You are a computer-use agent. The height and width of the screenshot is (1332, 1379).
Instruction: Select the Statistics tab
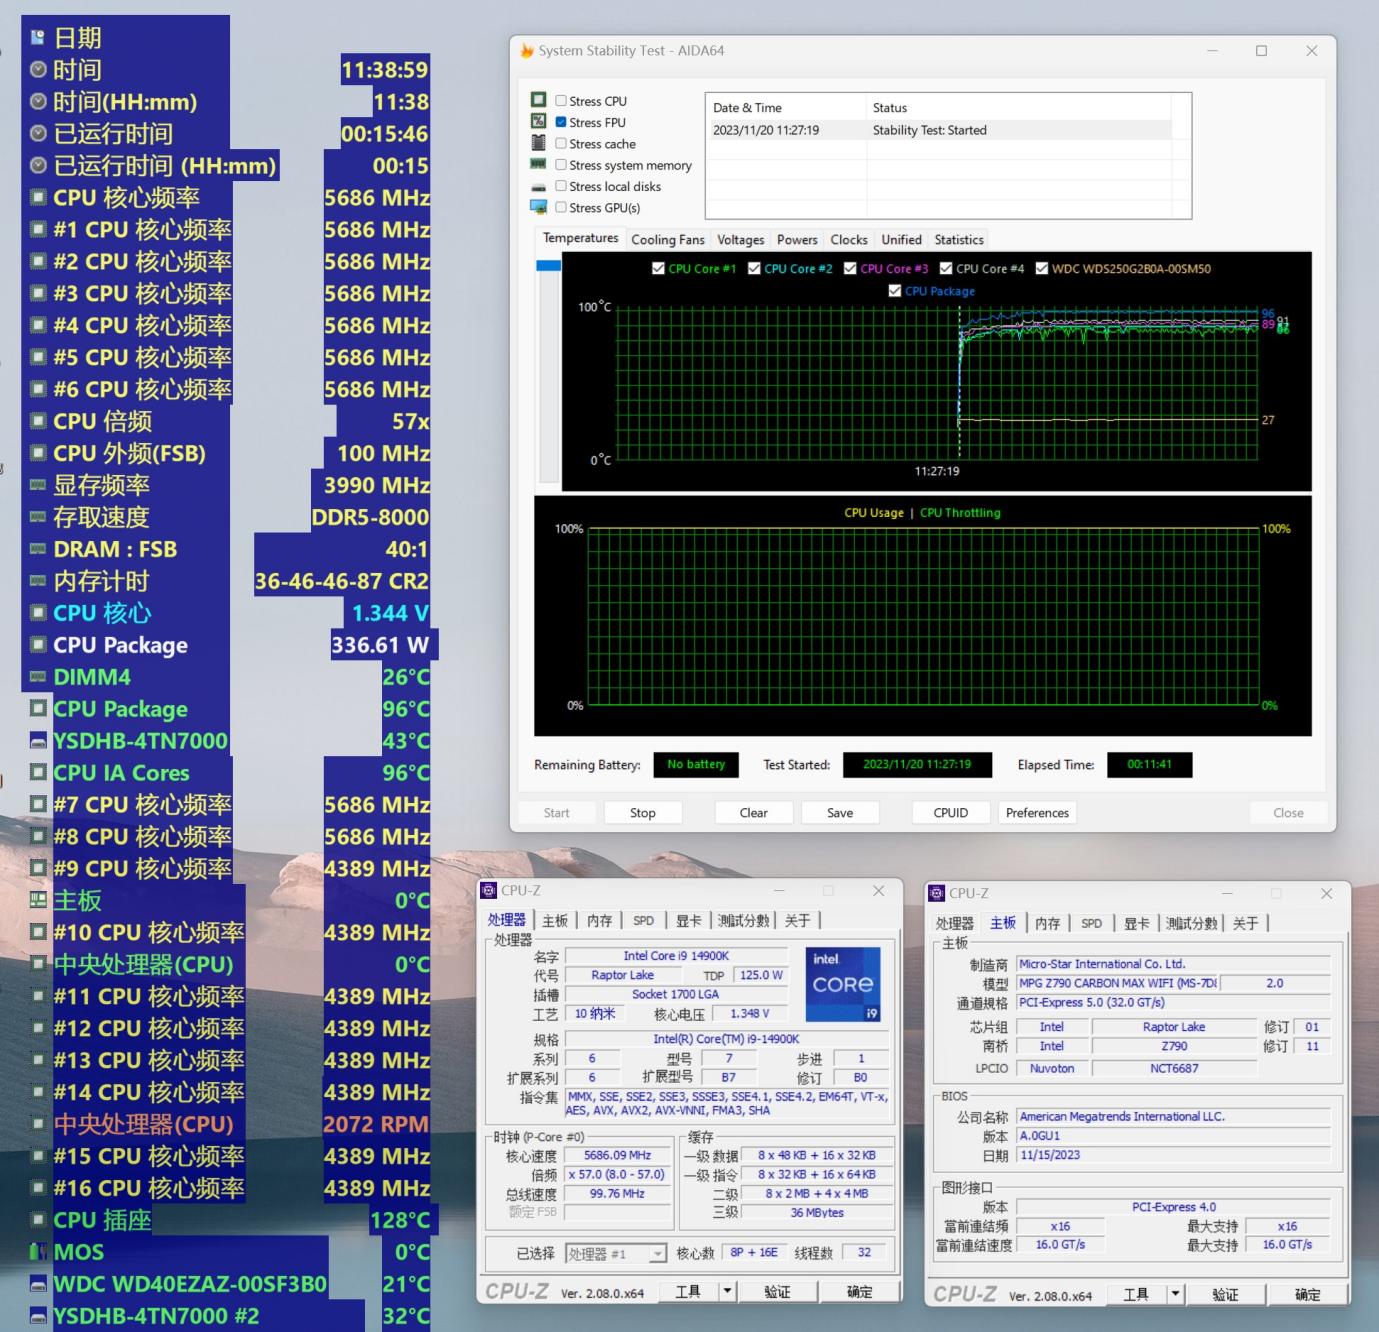pyautogui.click(x=959, y=240)
